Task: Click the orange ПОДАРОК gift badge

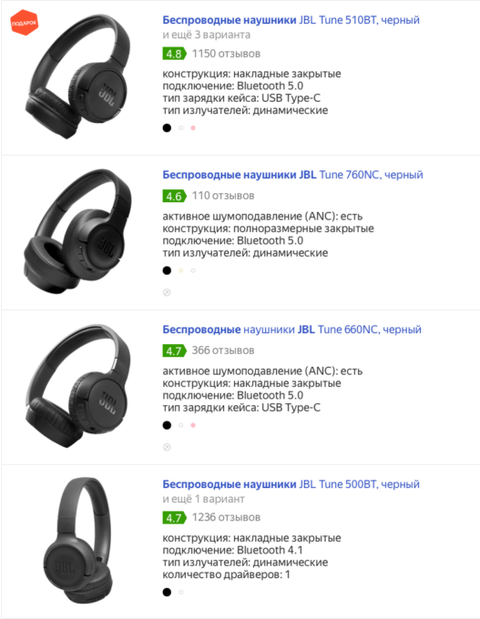Action: tap(24, 23)
